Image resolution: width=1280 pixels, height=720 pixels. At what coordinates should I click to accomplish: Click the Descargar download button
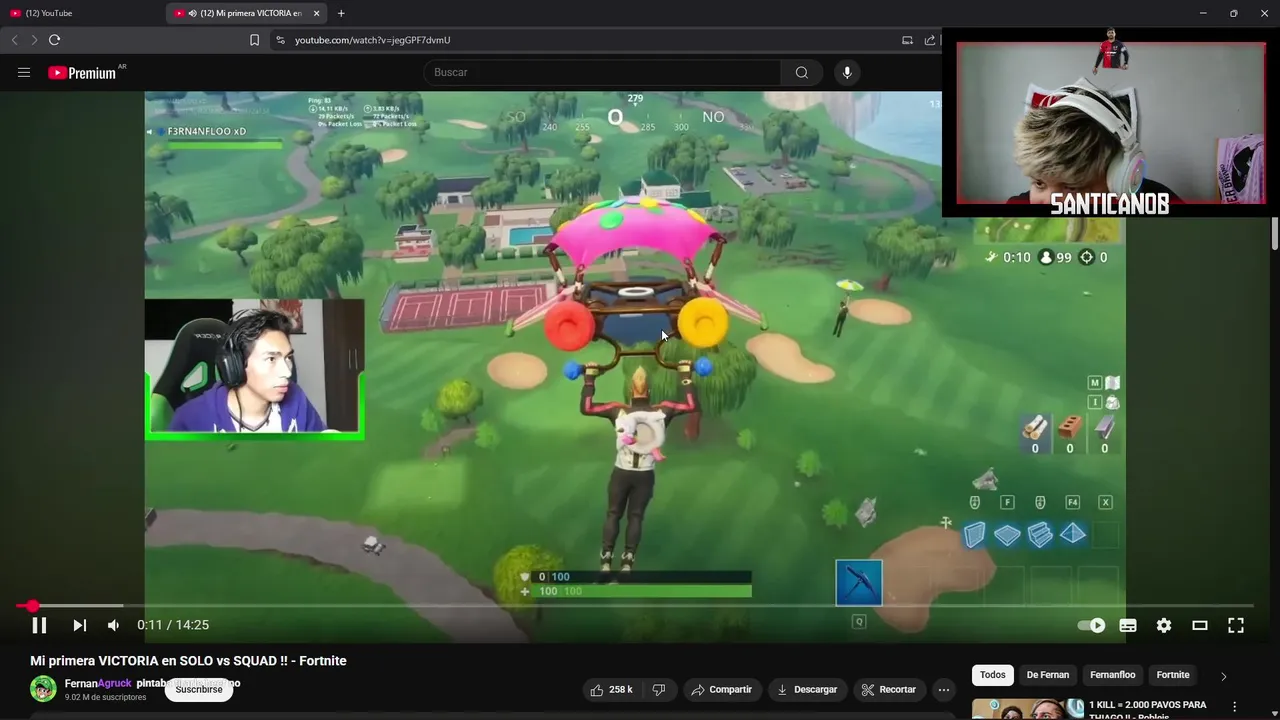[806, 690]
